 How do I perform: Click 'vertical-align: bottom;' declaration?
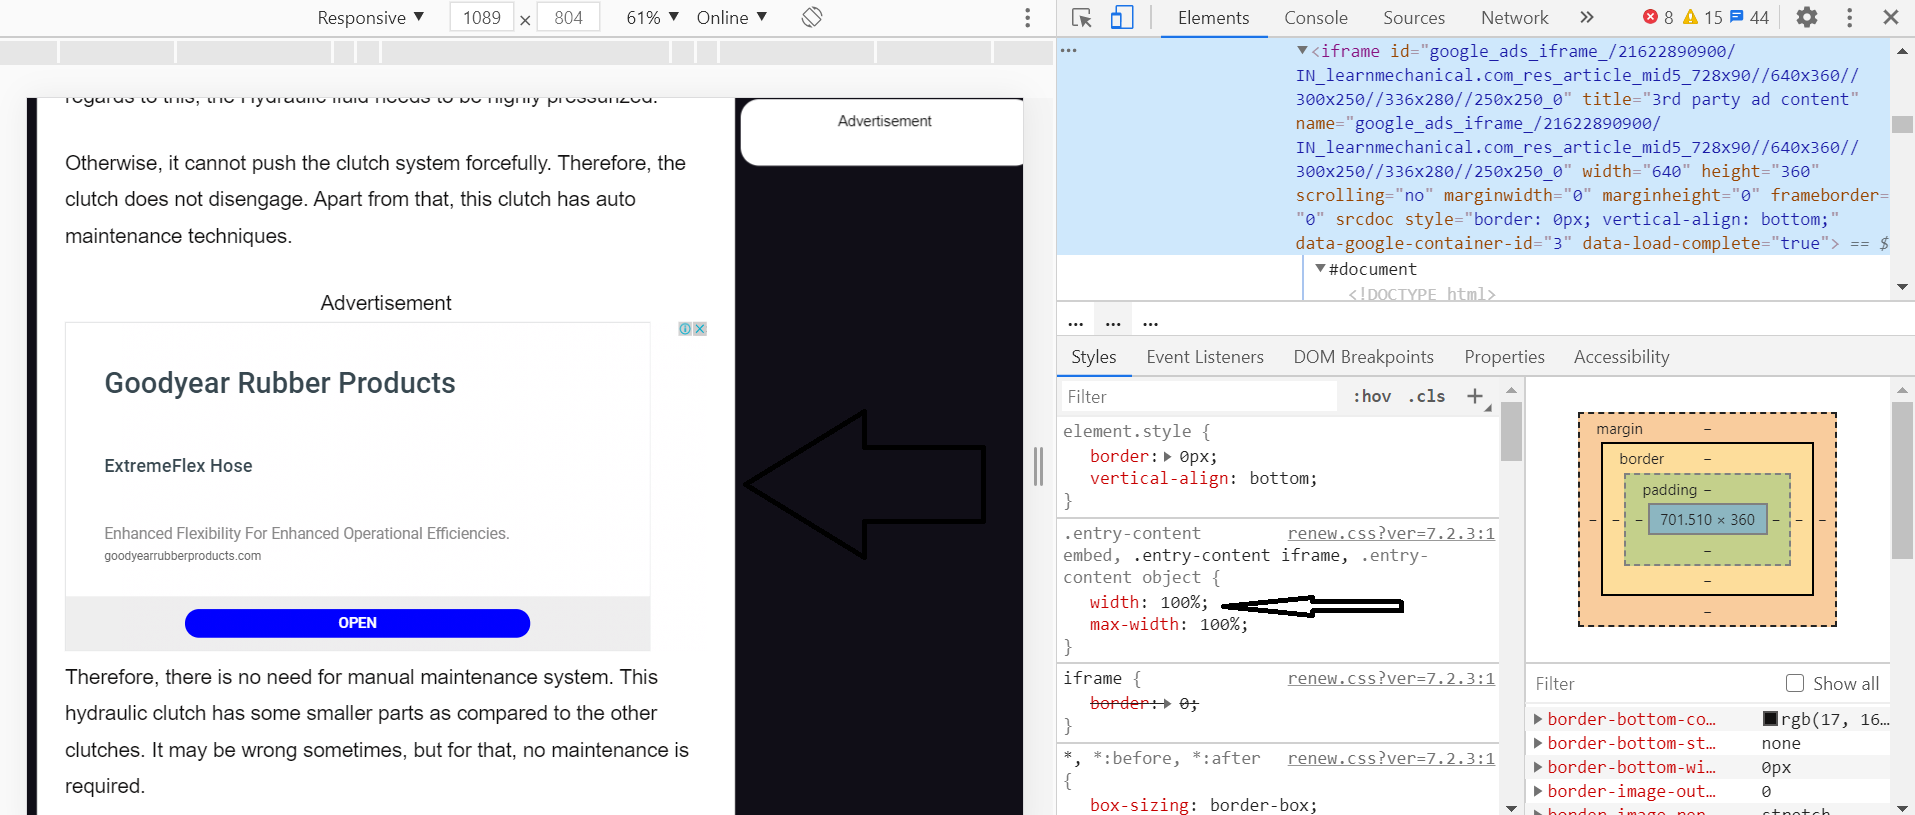[x=1204, y=478]
